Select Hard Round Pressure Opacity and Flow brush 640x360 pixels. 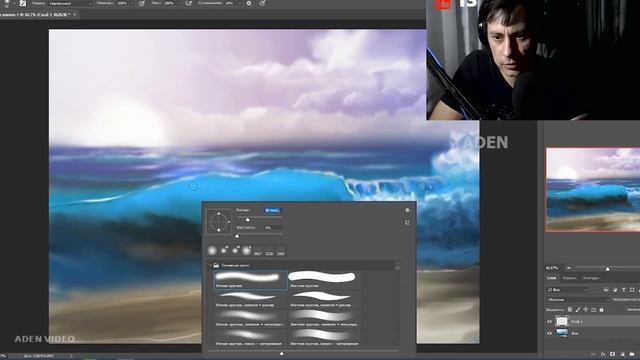pyautogui.click(x=324, y=337)
